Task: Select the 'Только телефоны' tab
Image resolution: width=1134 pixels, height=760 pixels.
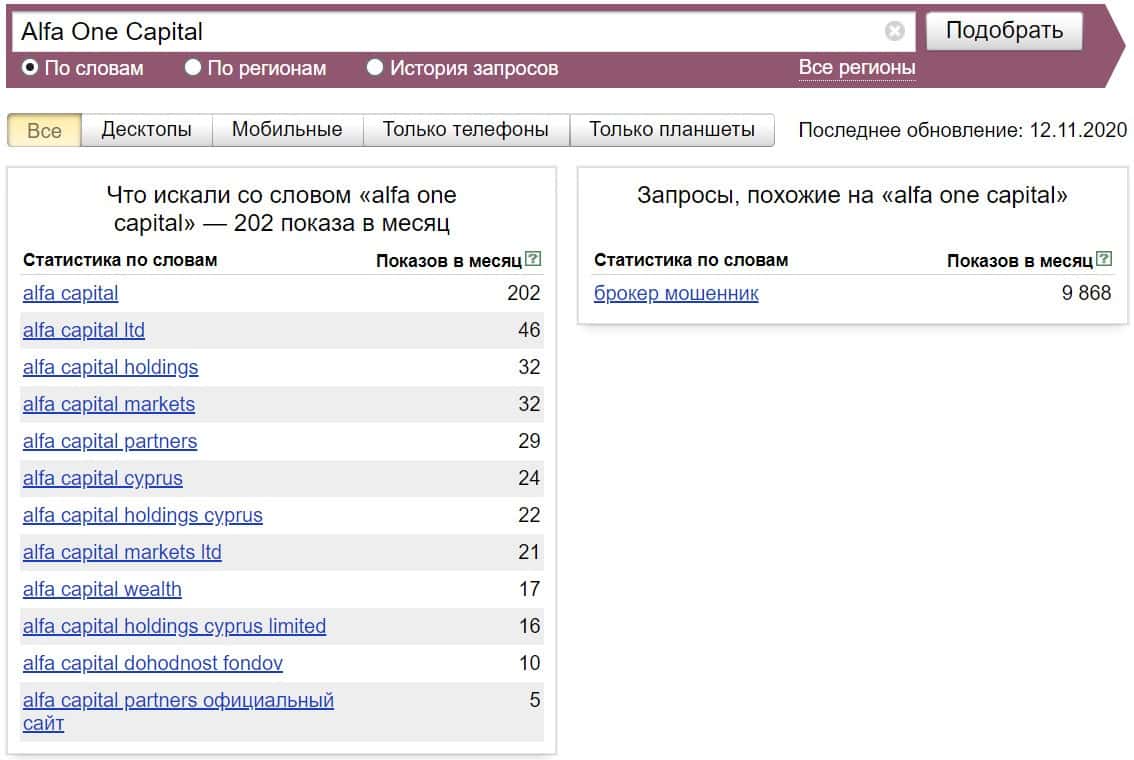Action: 465,130
